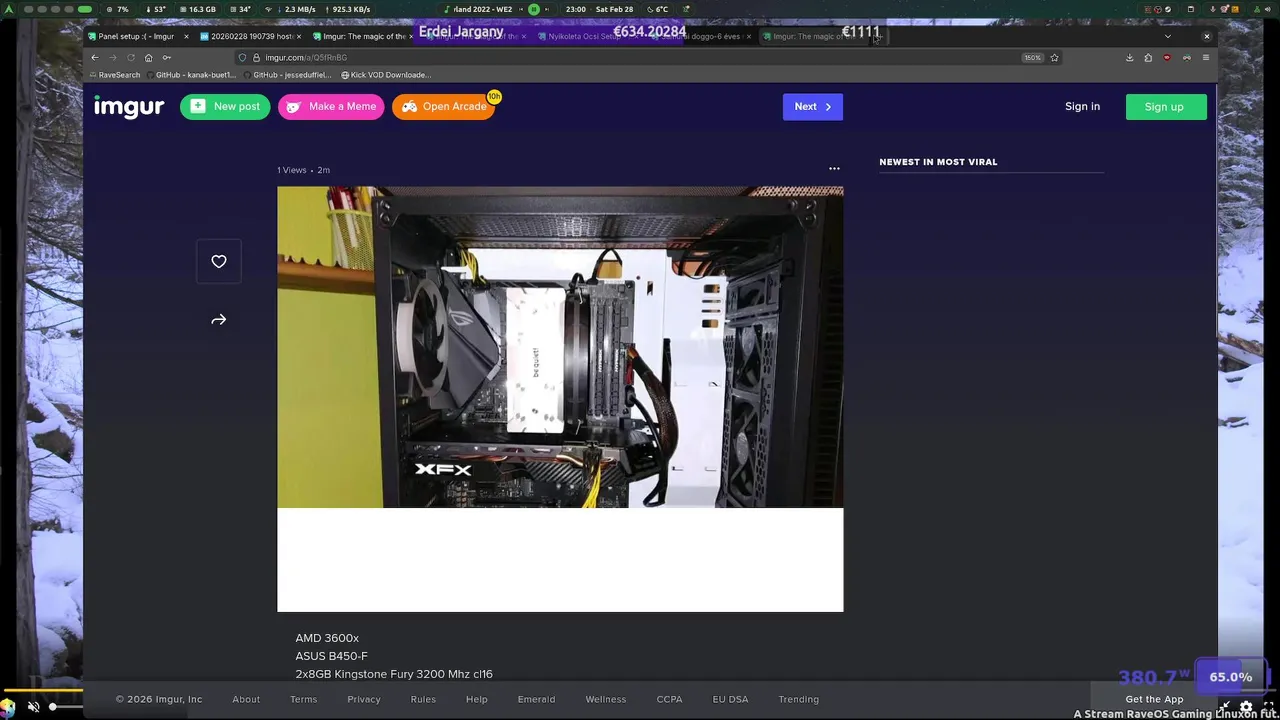Share the post with the arrow icon

coord(219,320)
